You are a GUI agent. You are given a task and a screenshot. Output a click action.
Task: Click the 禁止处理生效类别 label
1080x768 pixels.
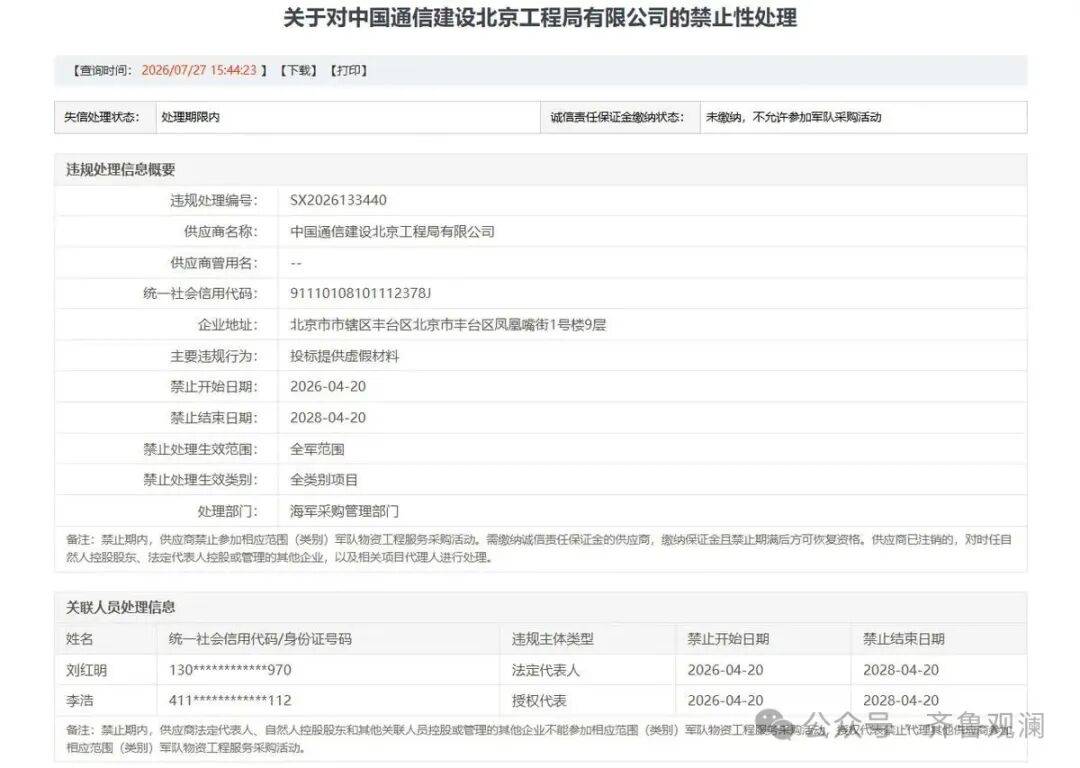click(x=200, y=479)
